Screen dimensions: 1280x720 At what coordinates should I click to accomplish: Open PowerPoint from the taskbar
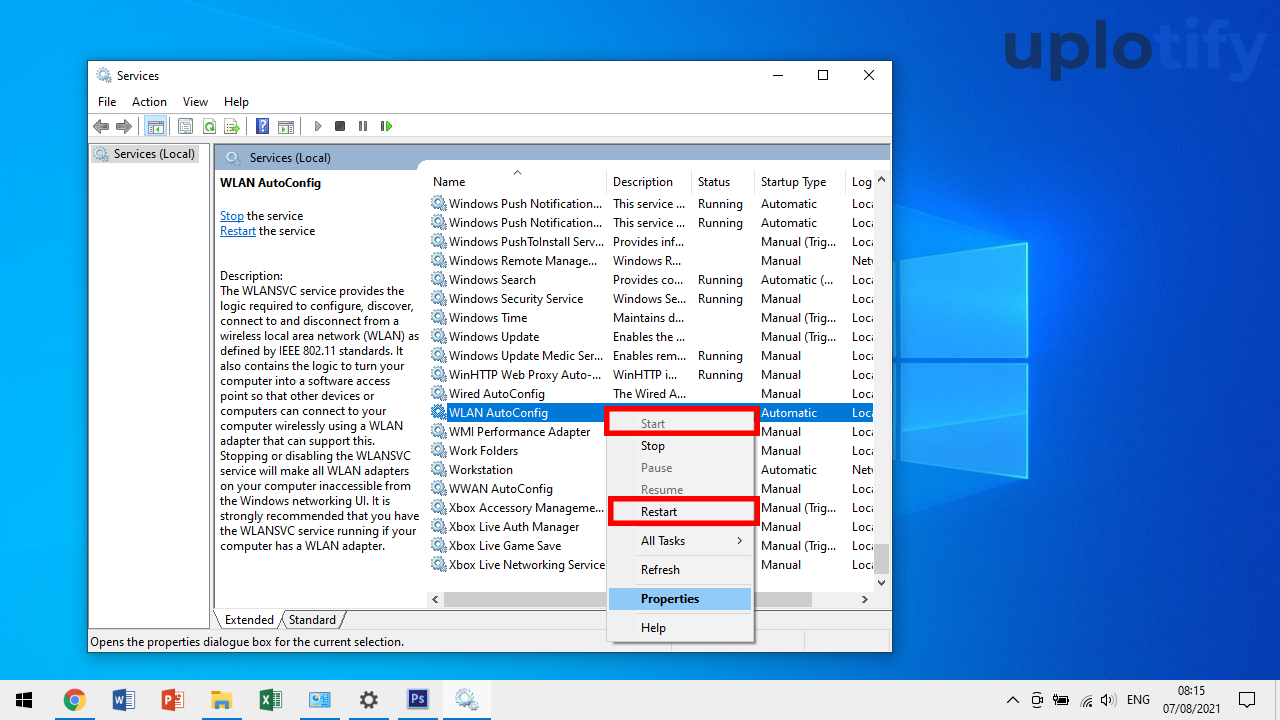click(172, 700)
